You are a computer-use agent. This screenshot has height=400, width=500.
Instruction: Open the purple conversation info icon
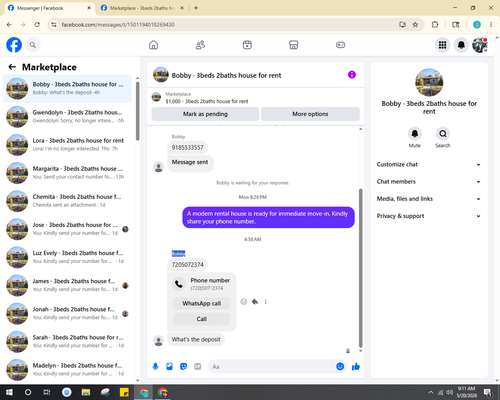352,75
